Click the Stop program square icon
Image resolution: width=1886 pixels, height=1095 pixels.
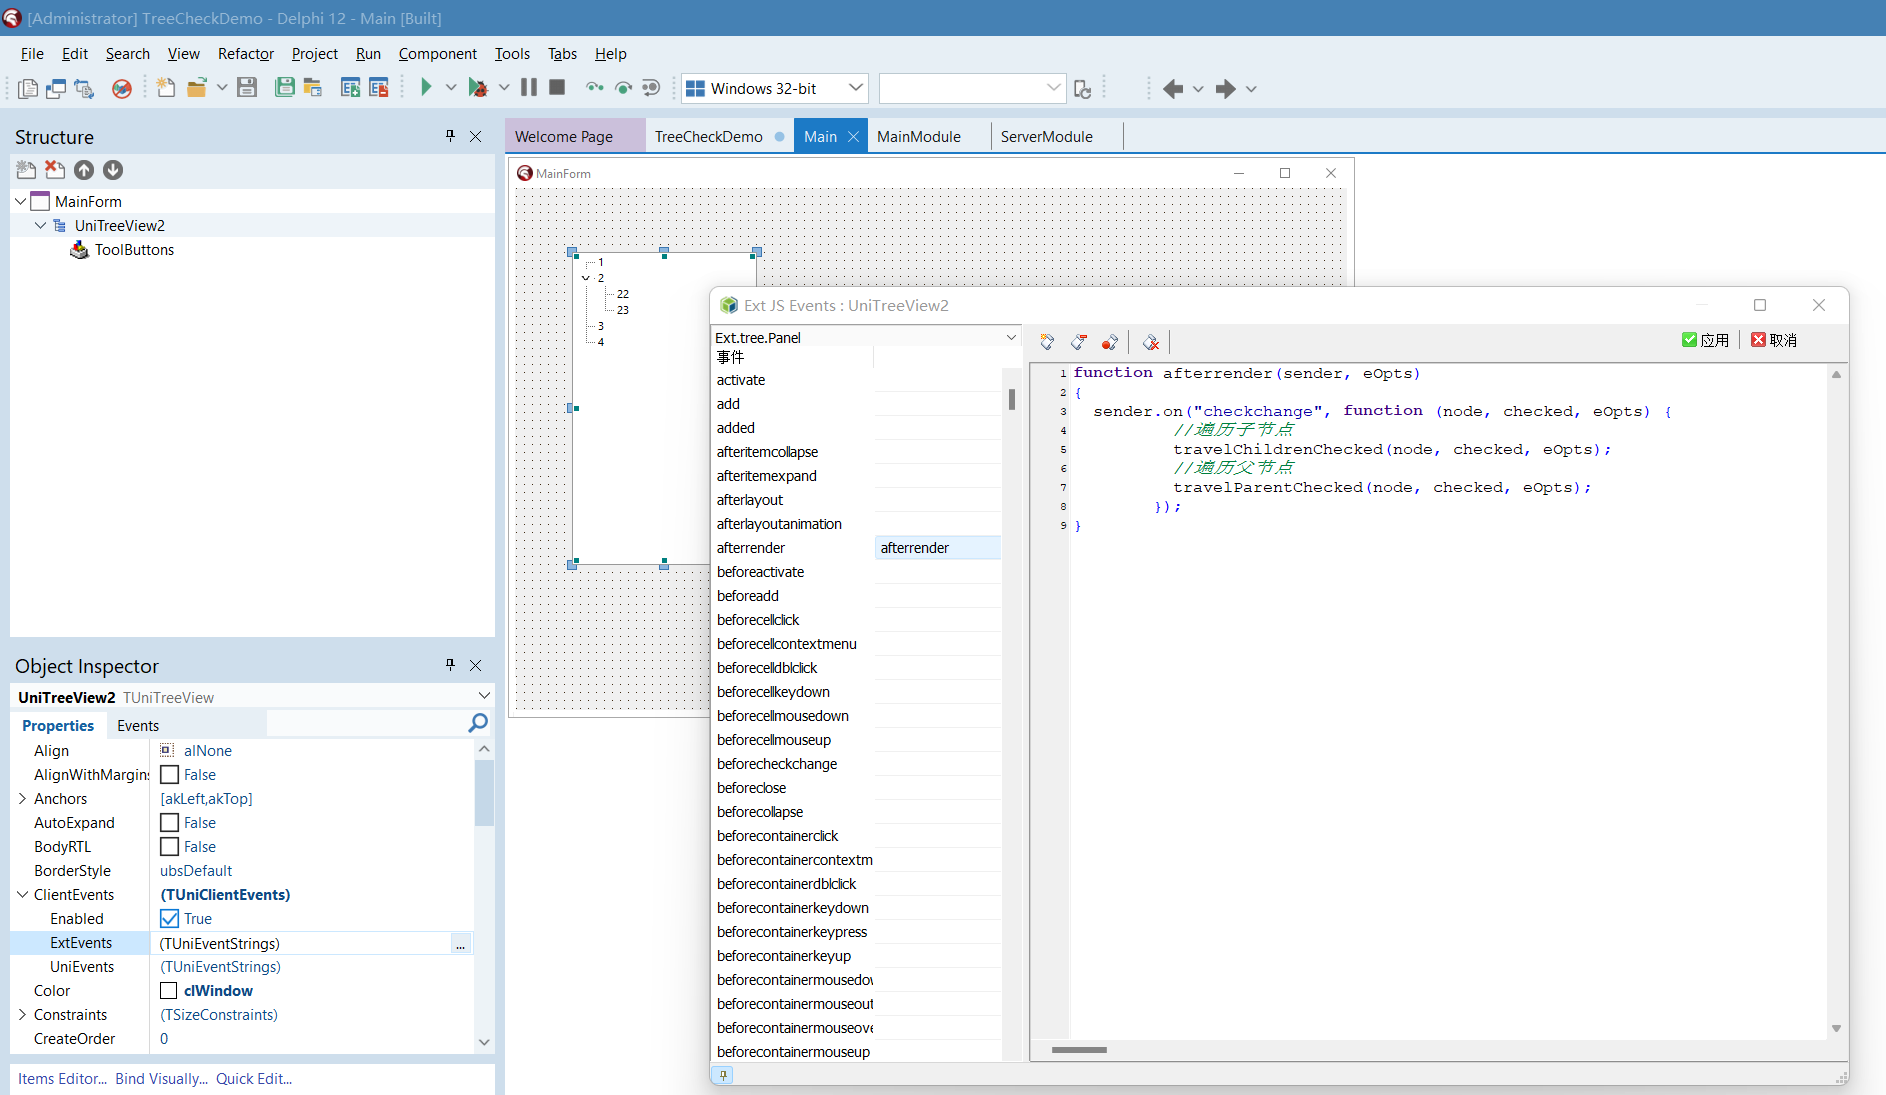(x=557, y=88)
